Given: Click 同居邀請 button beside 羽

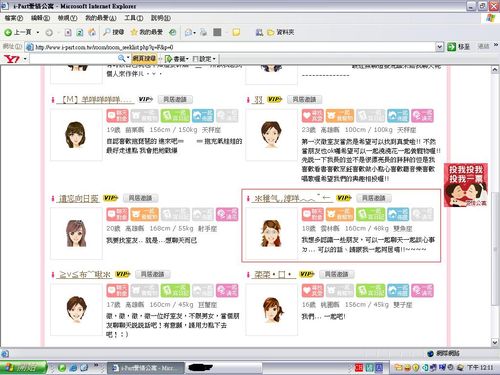Looking at the screenshot, I should [x=304, y=99].
